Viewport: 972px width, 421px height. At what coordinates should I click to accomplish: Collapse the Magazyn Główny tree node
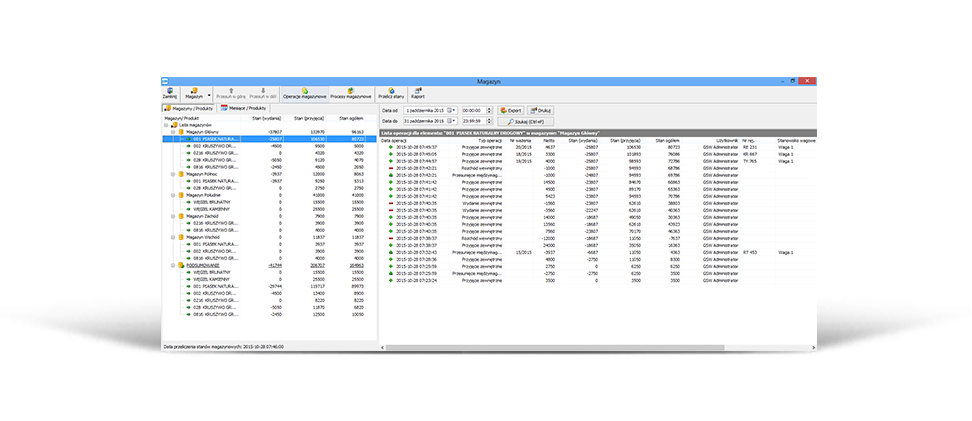(172, 131)
